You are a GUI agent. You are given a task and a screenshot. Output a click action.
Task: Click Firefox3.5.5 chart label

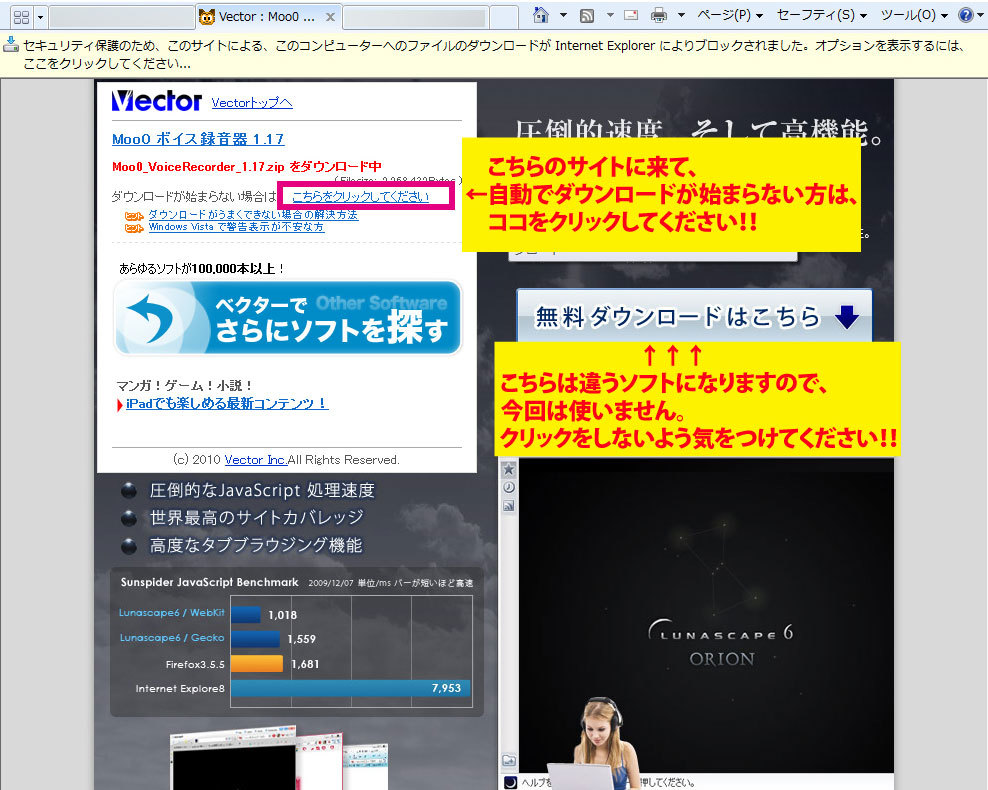[x=195, y=664]
